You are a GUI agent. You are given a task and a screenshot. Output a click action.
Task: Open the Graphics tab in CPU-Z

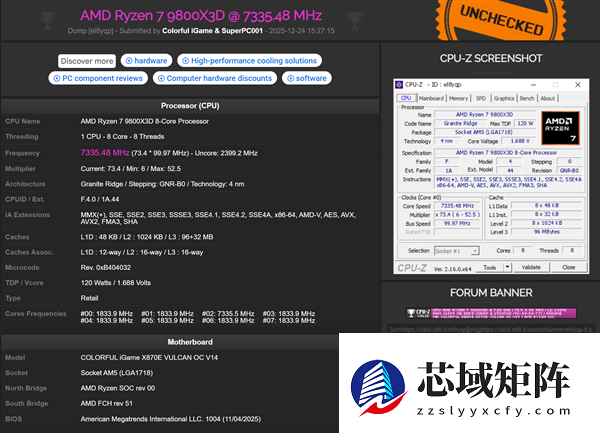(504, 98)
